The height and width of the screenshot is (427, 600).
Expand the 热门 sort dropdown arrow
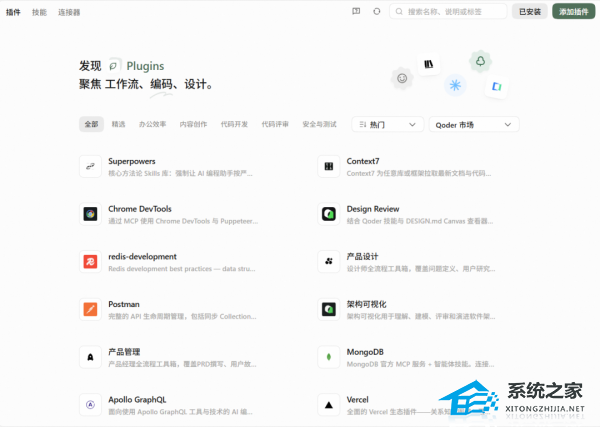tap(412, 125)
